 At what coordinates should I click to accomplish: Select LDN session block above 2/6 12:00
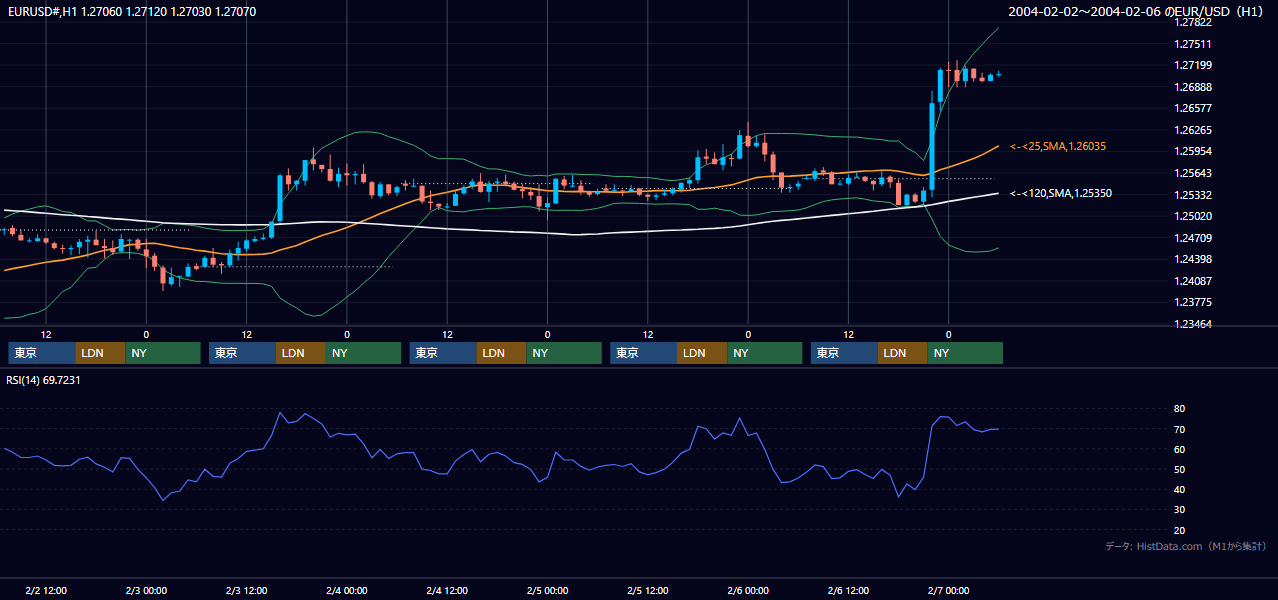coord(903,353)
